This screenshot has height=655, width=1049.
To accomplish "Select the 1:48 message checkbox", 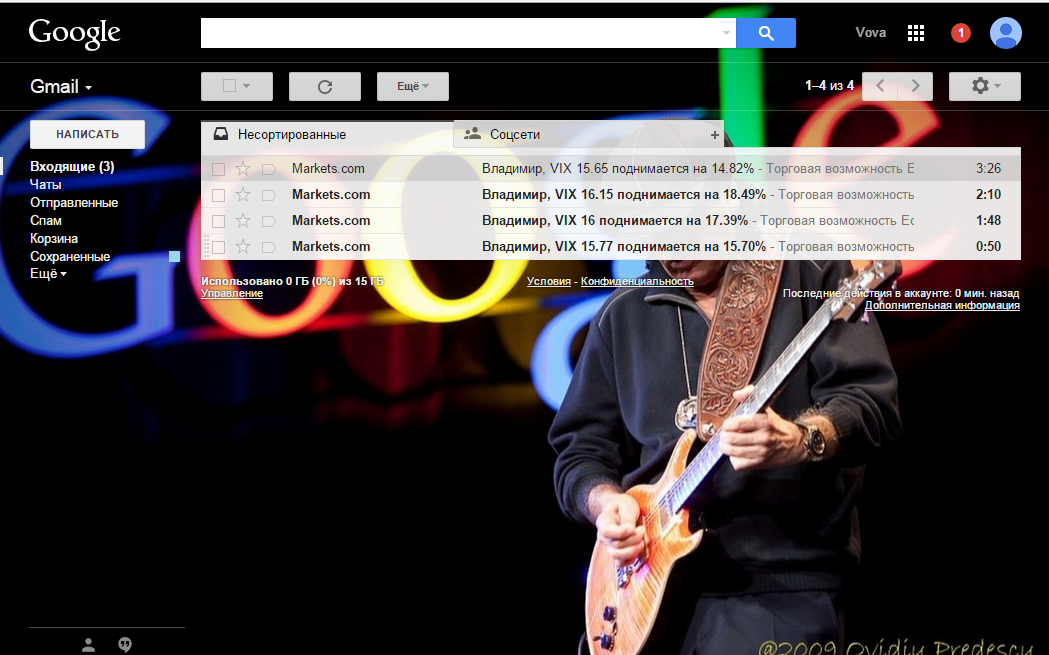I will 218,221.
